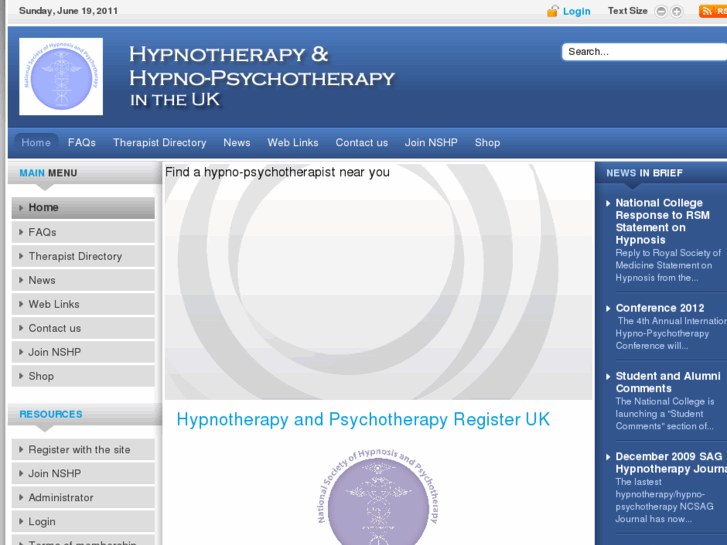The image size is (727, 545).
Task: Open FAQs in the Main Menu sidebar
Action: click(x=83, y=232)
